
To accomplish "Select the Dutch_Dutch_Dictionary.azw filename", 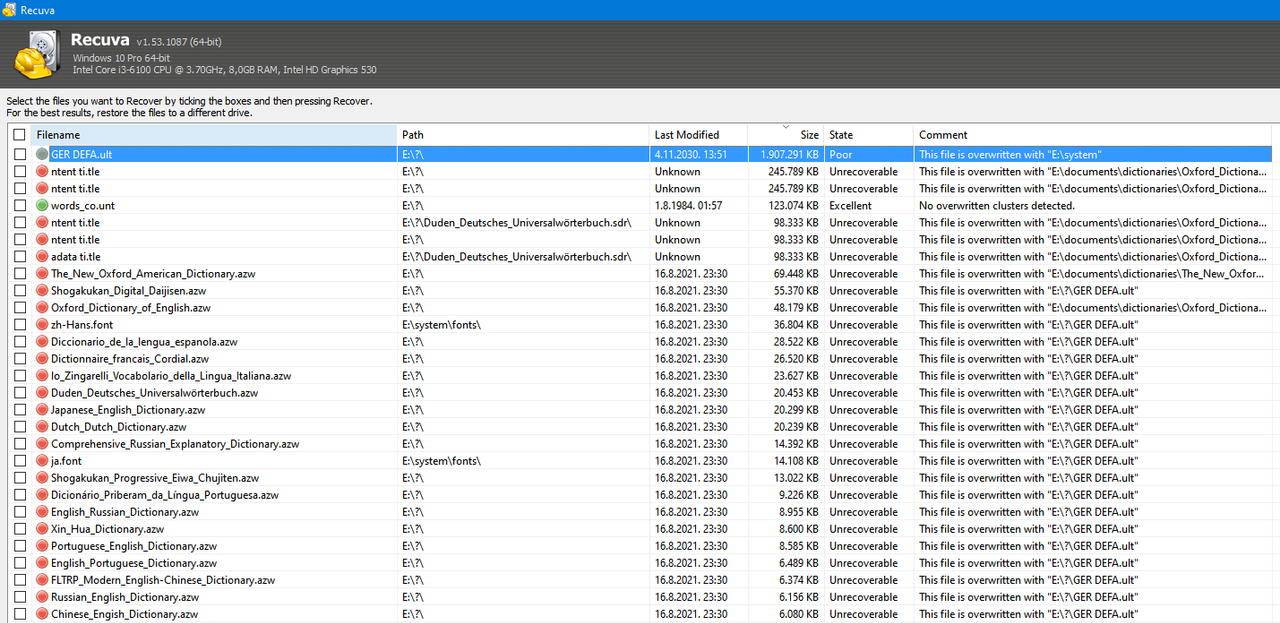I will click(x=118, y=427).
